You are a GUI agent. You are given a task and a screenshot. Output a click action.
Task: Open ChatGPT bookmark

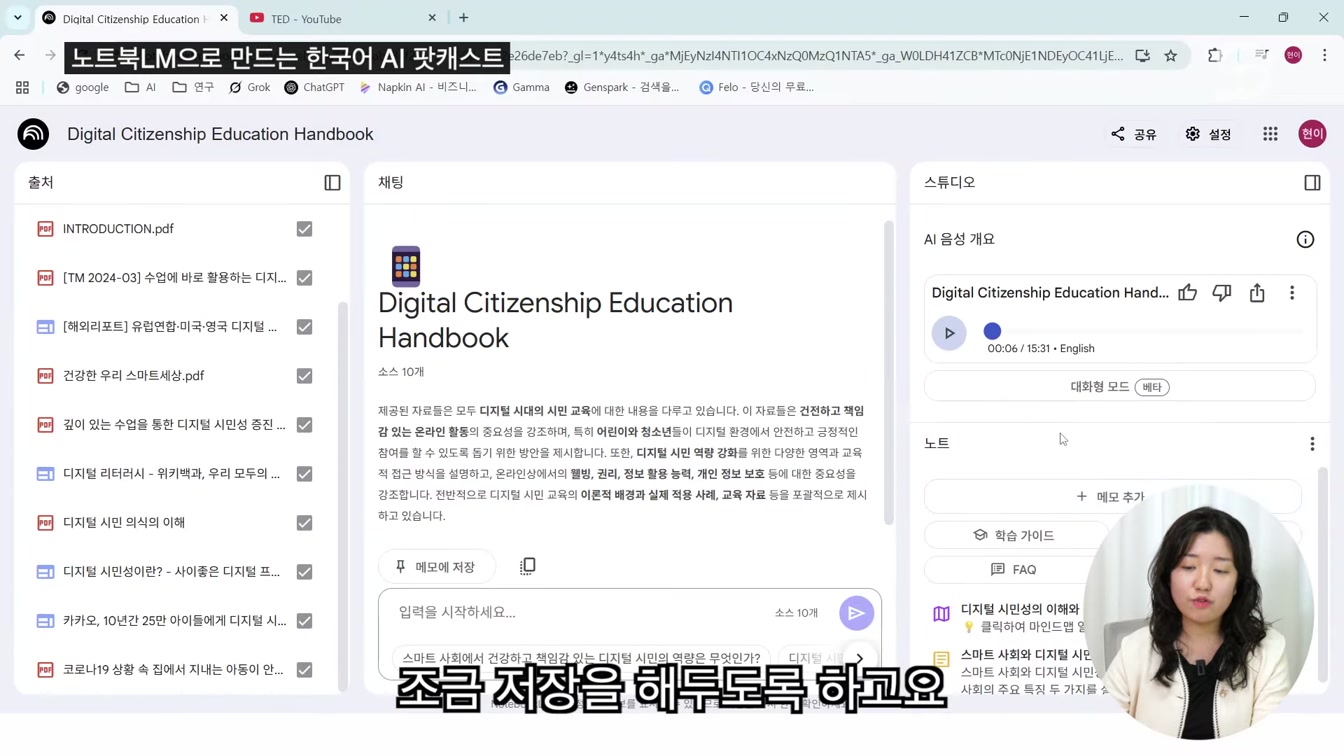[314, 88]
